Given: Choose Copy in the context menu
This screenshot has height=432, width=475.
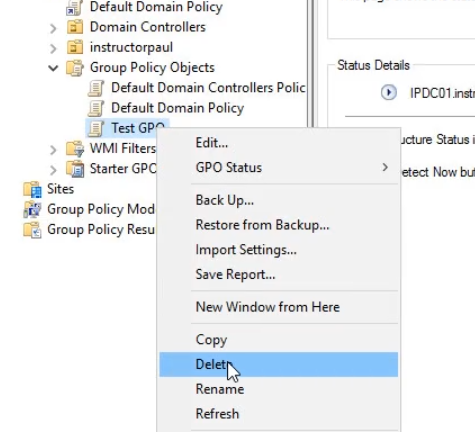Looking at the screenshot, I should pos(278,340).
